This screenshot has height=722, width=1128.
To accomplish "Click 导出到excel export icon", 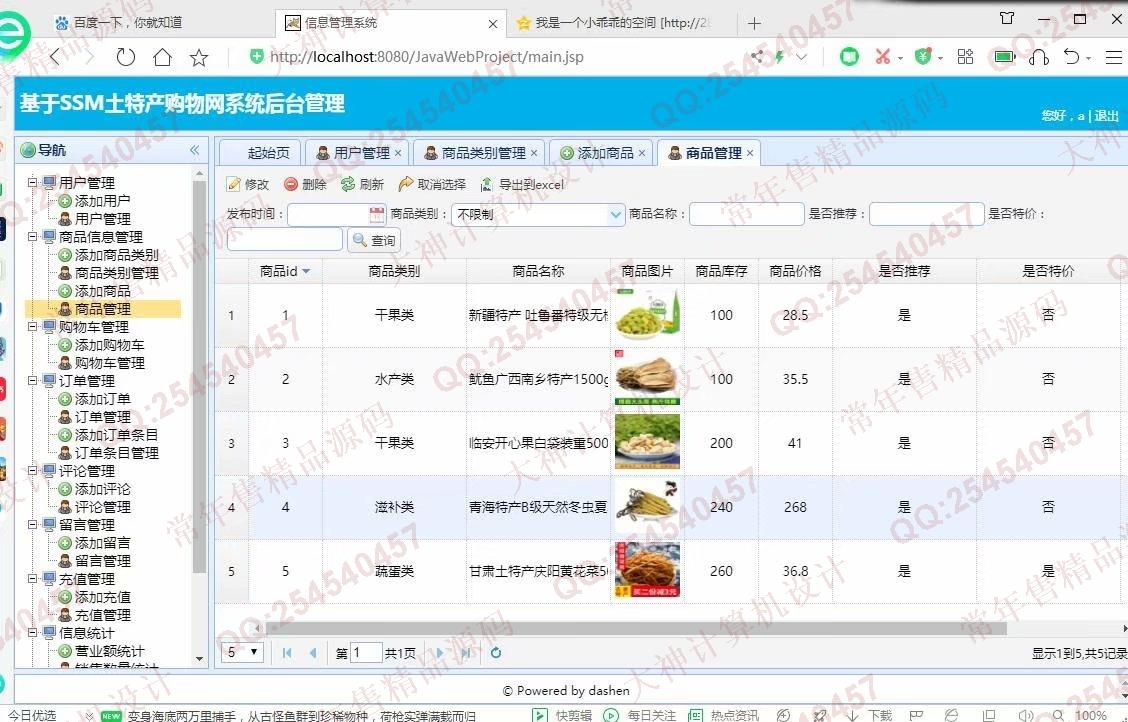I will click(x=487, y=184).
